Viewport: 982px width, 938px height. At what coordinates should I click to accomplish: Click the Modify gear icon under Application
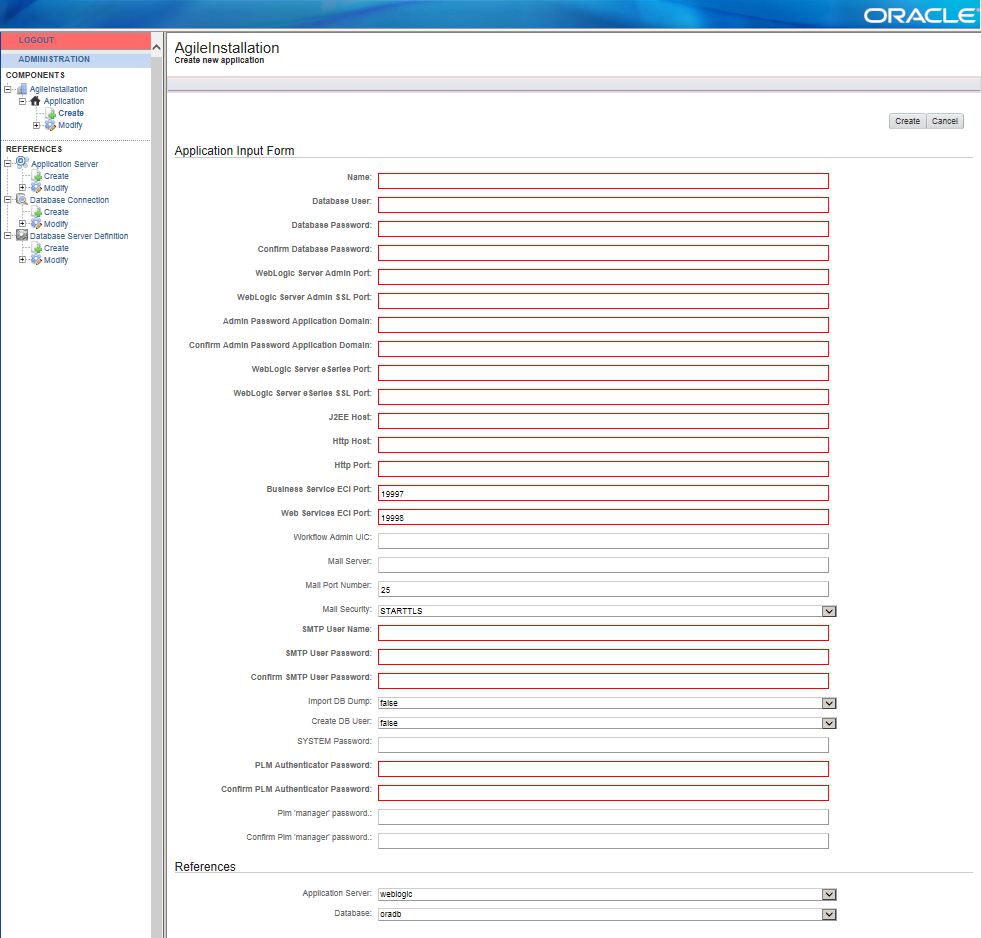coord(50,125)
